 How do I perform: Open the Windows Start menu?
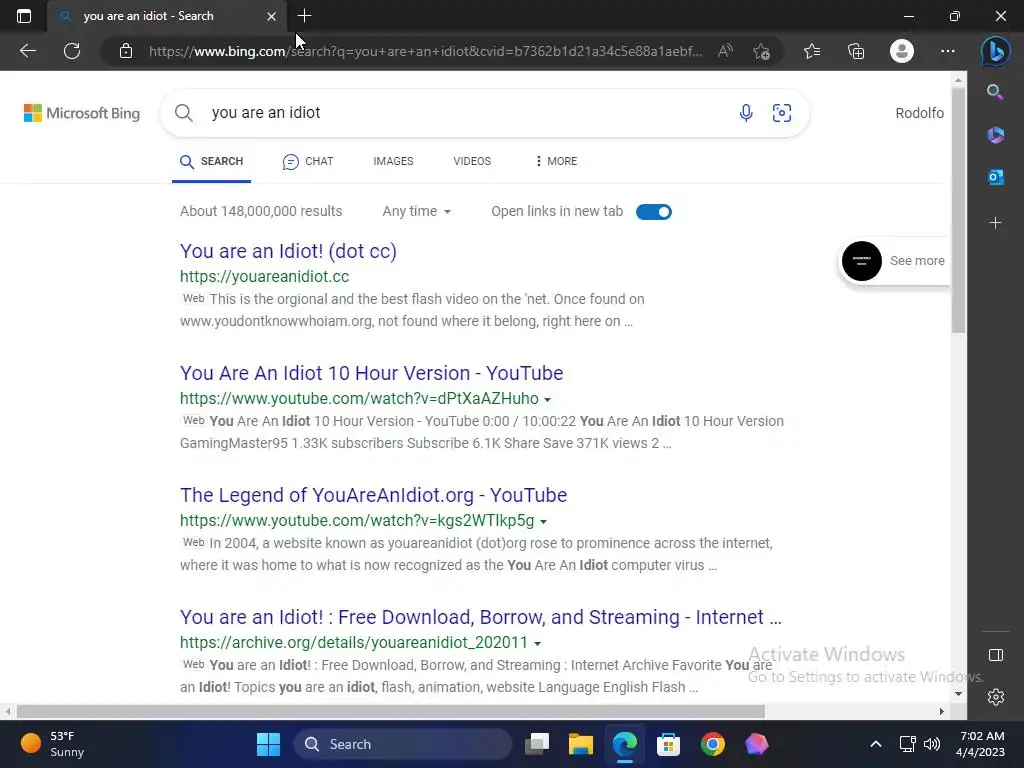[x=268, y=744]
